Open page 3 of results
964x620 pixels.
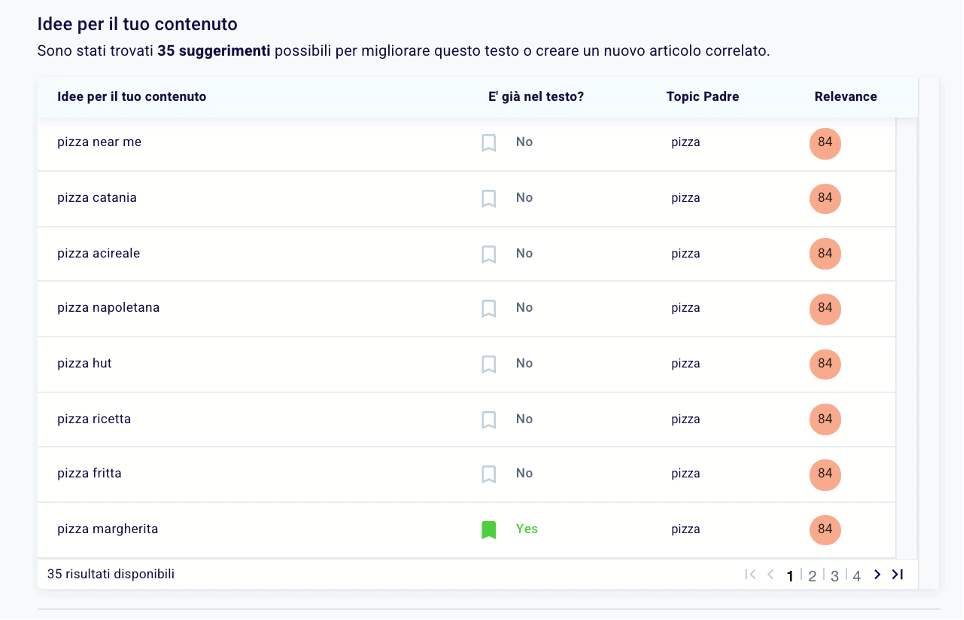[834, 576]
